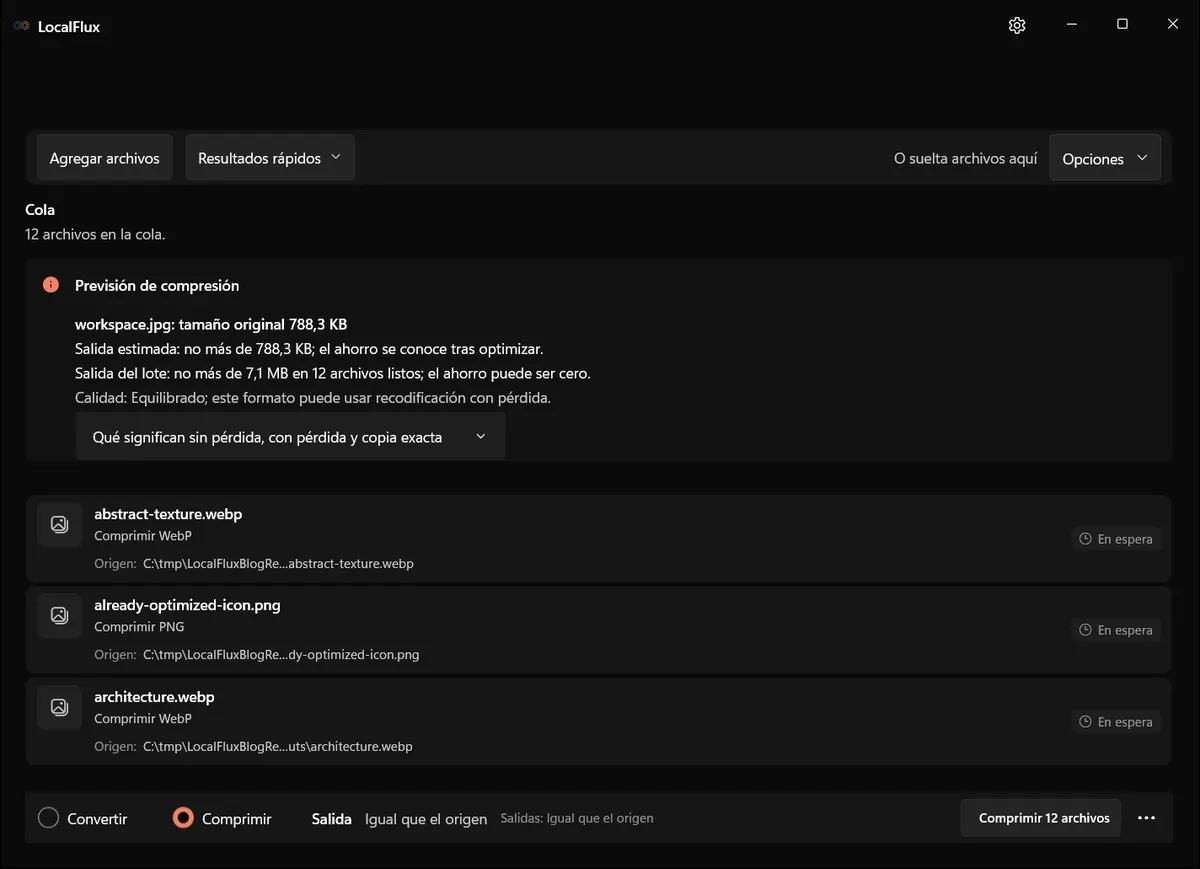Click the Salidas: Igual que el origen text

(577, 818)
